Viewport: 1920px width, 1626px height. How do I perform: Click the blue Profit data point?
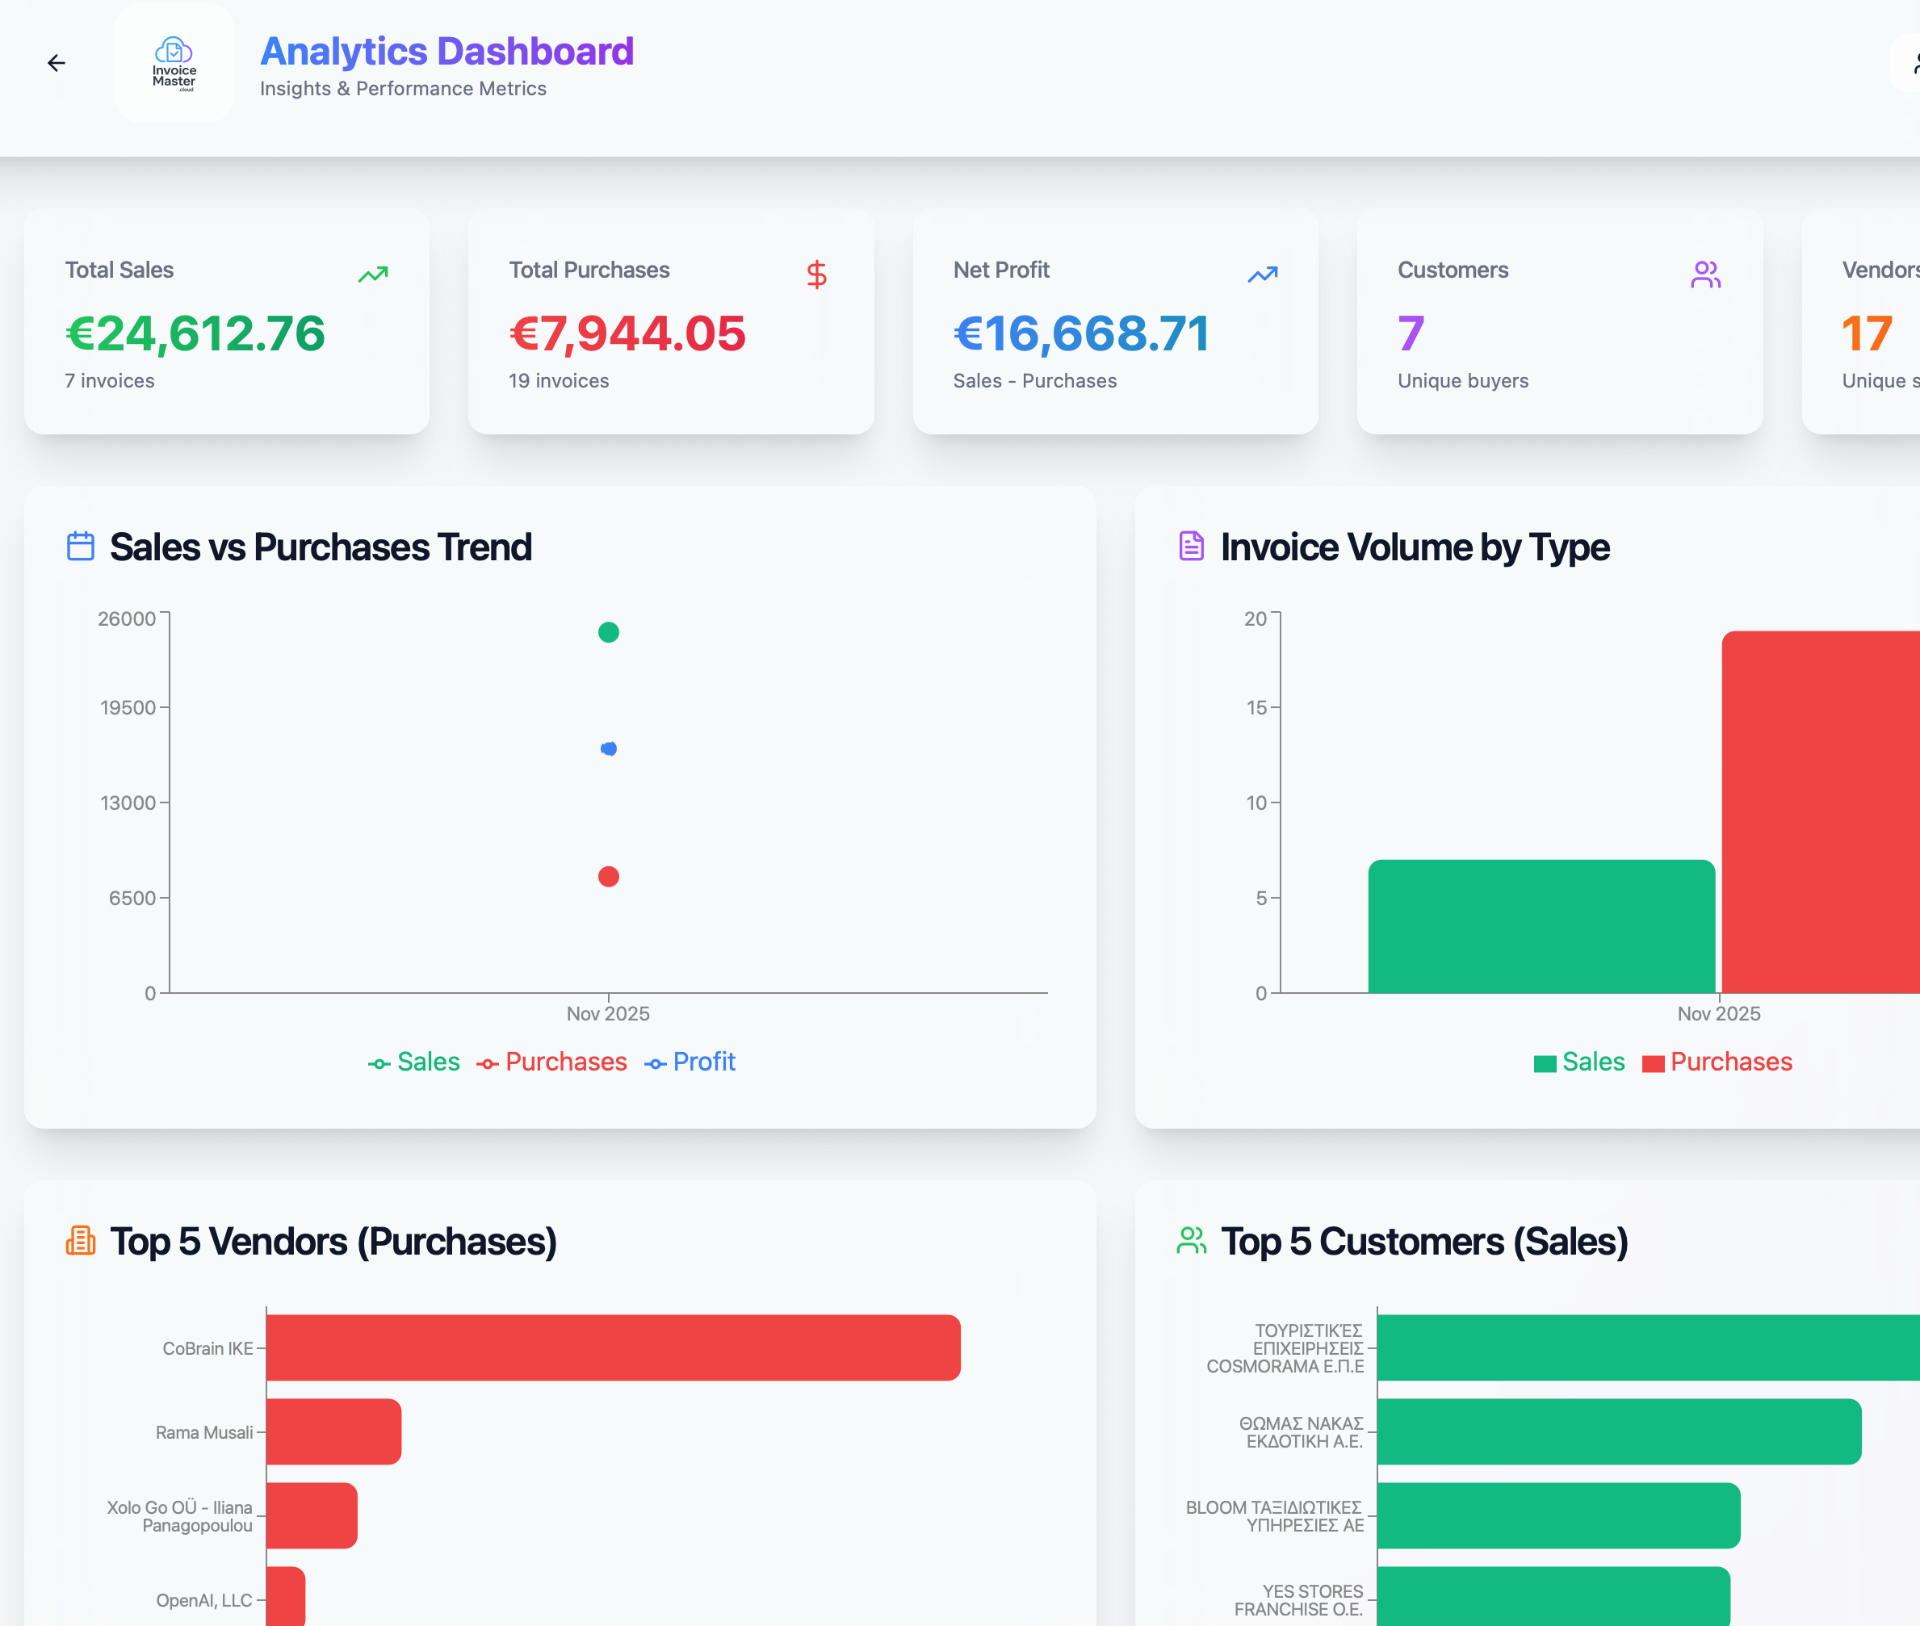pyautogui.click(x=608, y=748)
